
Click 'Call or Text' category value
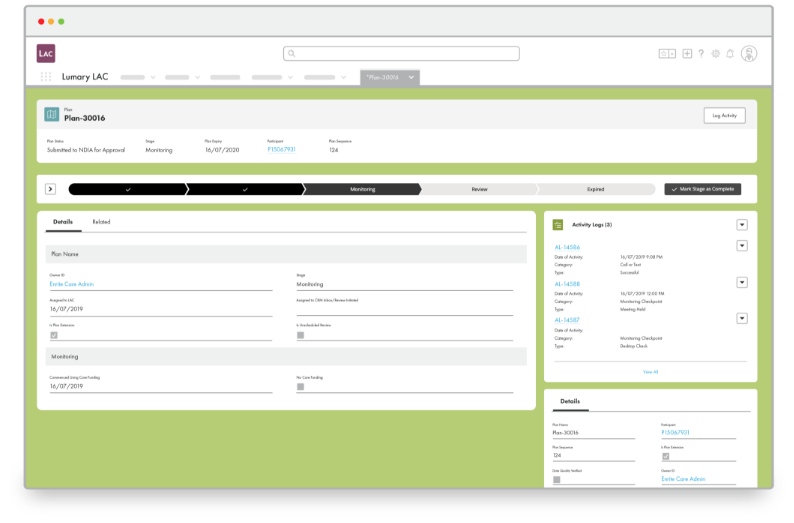(630, 264)
